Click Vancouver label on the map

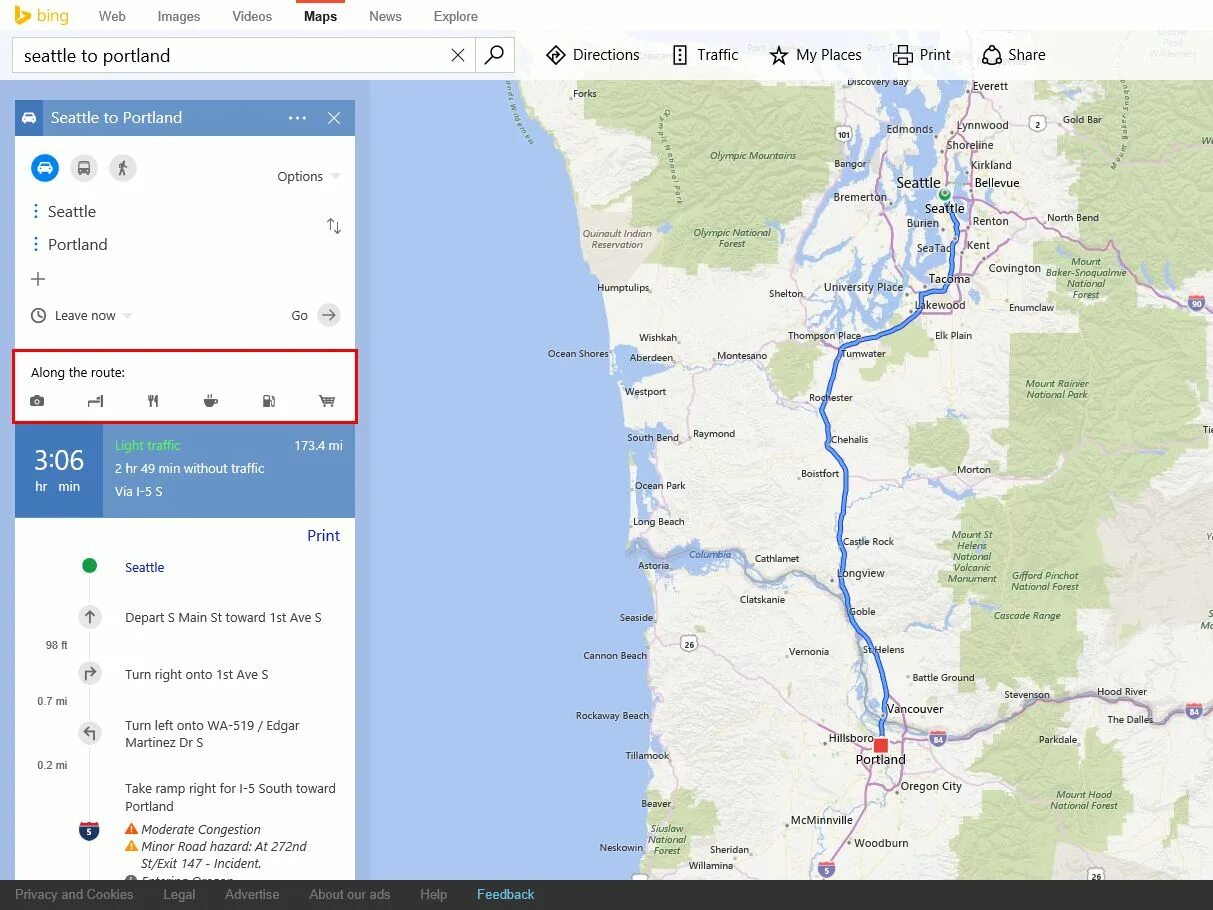(915, 709)
